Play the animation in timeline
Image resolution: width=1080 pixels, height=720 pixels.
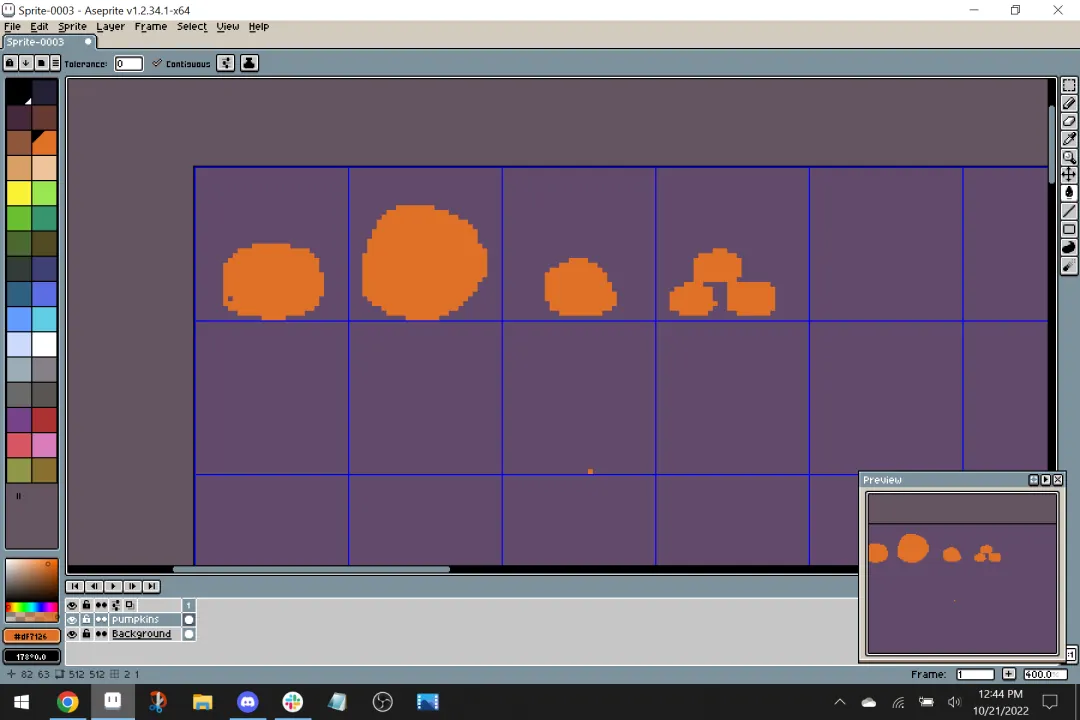[113, 586]
